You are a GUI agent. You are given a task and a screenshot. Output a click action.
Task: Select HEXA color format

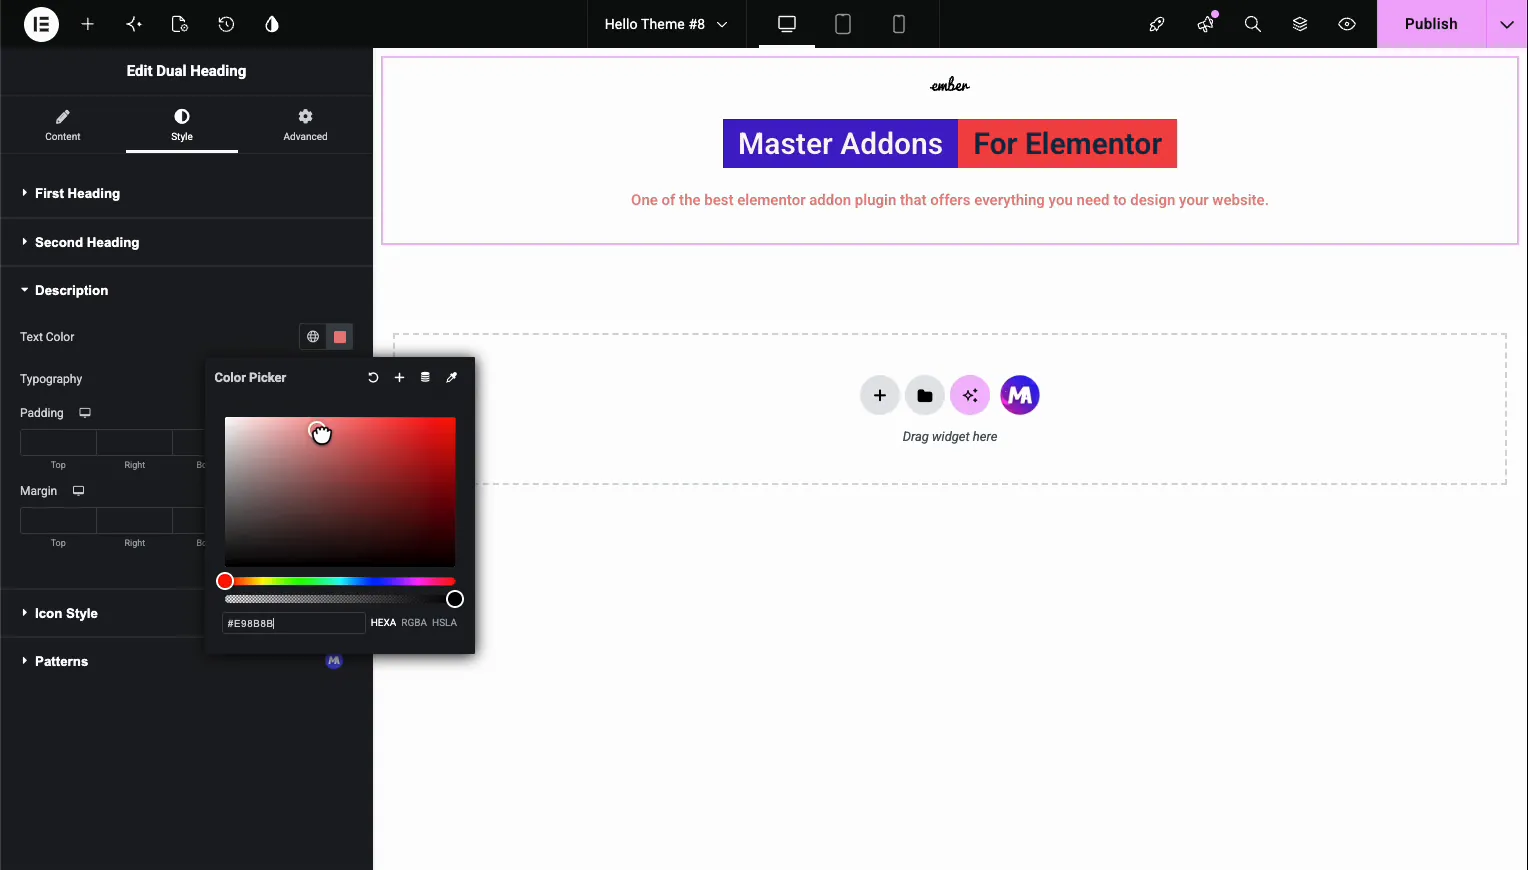pyautogui.click(x=383, y=623)
